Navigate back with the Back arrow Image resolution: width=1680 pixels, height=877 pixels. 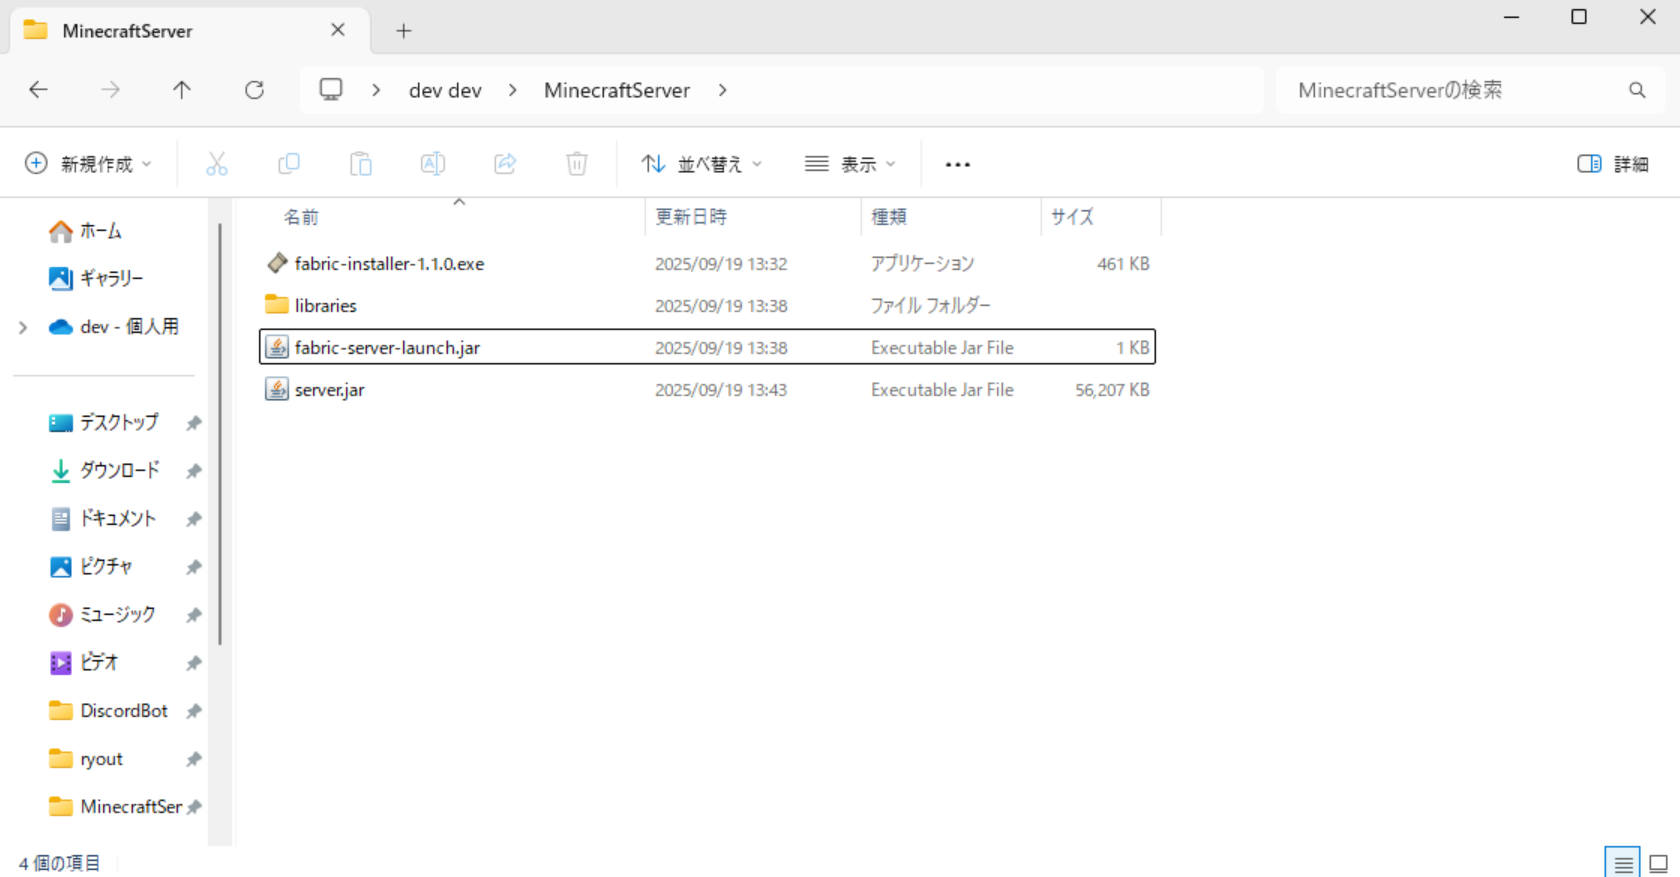click(x=39, y=90)
